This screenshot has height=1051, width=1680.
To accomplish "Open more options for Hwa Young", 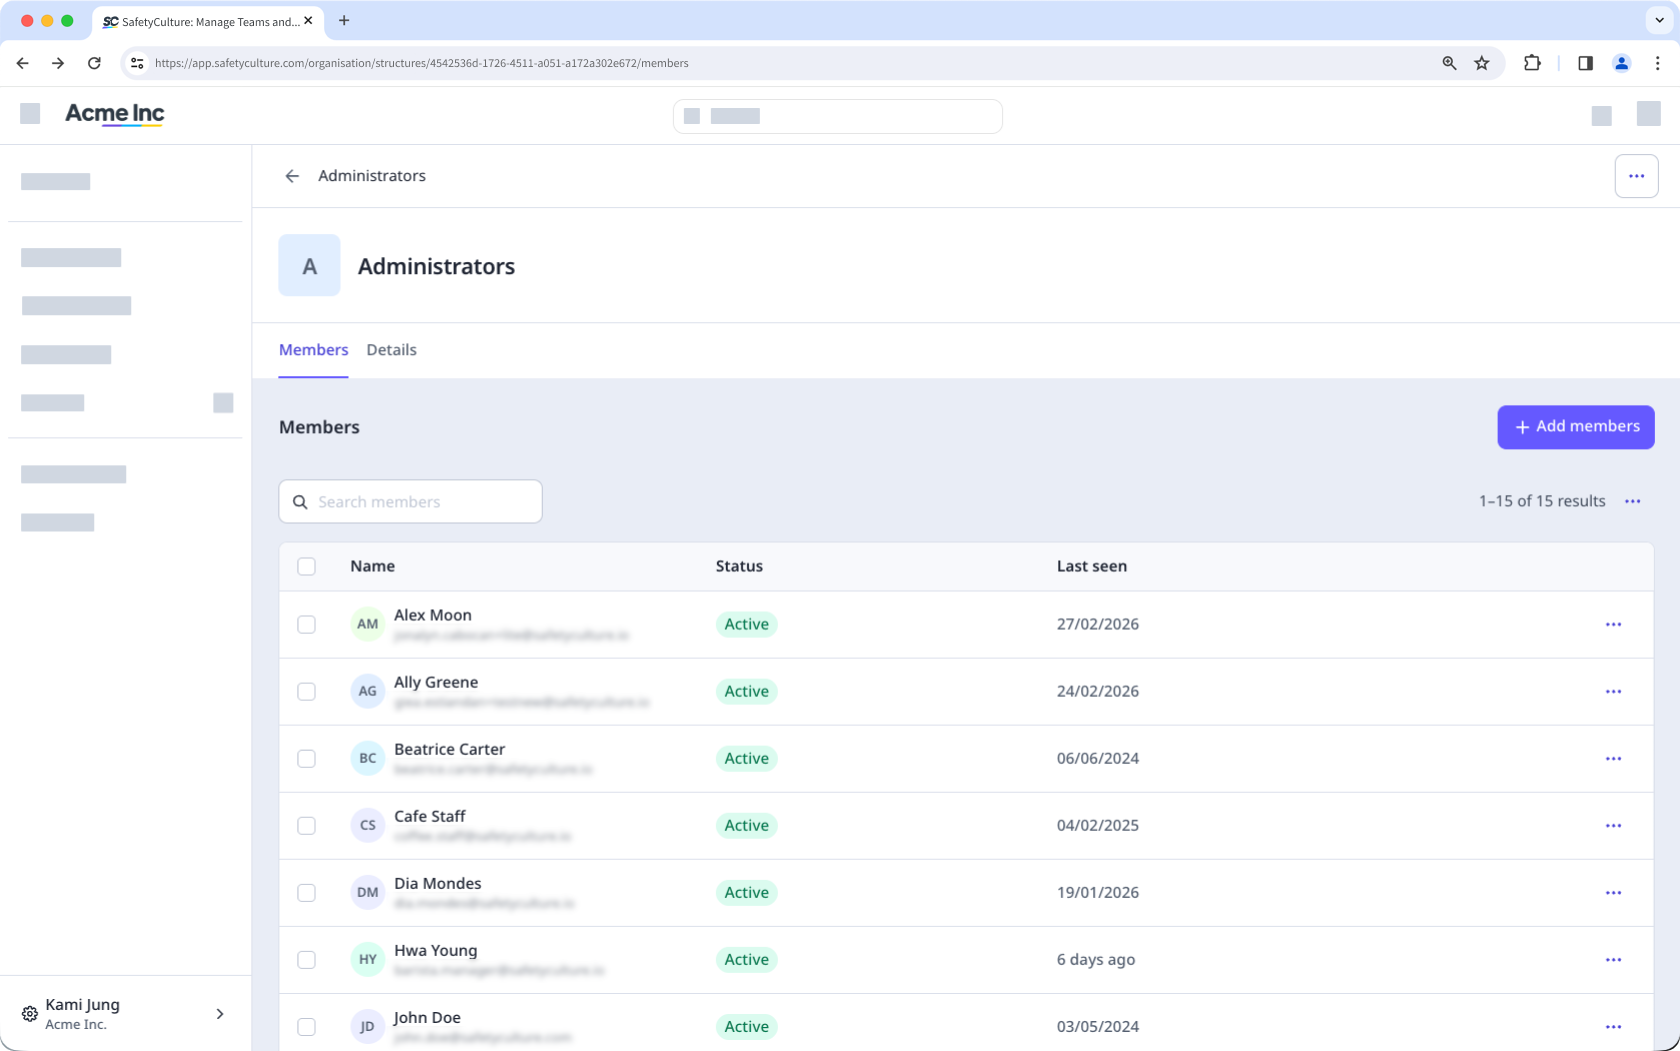I will click(1613, 959).
